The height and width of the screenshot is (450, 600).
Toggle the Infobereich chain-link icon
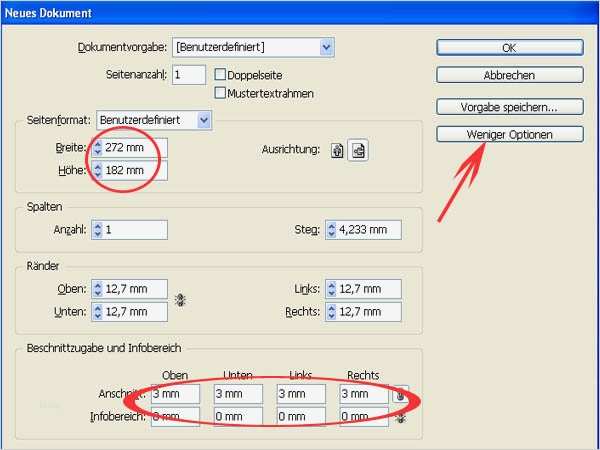pos(401,417)
